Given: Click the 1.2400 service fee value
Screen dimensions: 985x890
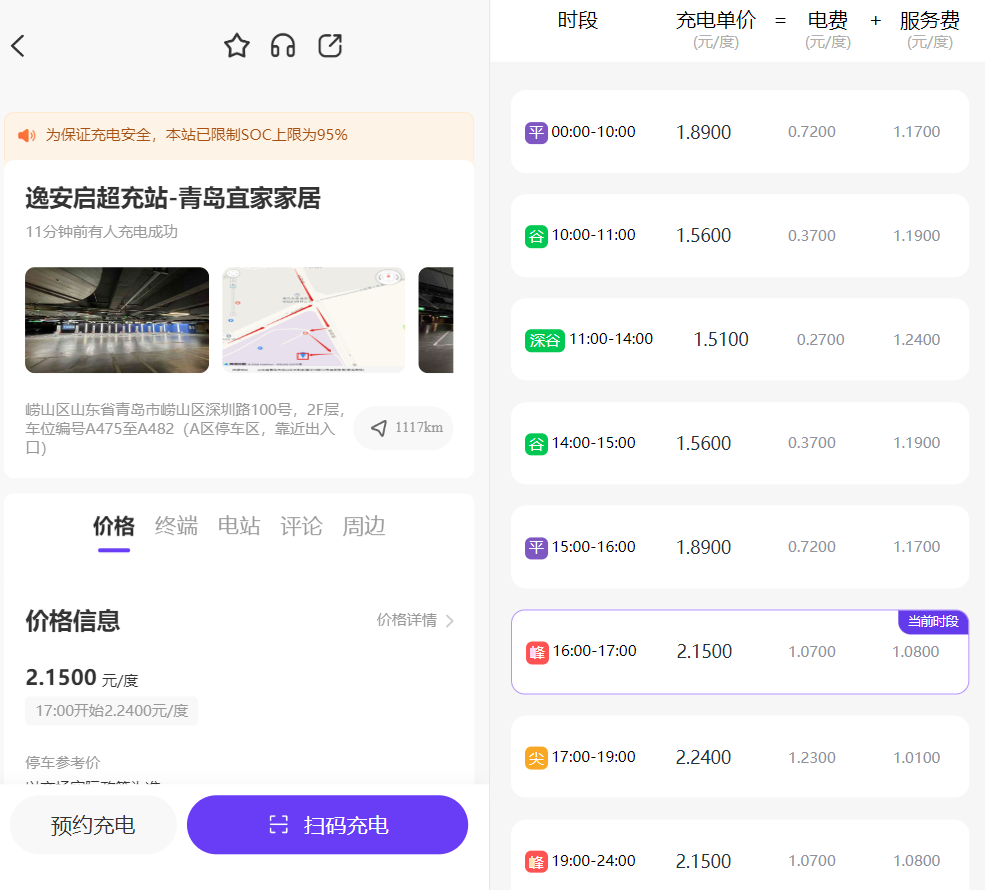Looking at the screenshot, I should [x=917, y=340].
